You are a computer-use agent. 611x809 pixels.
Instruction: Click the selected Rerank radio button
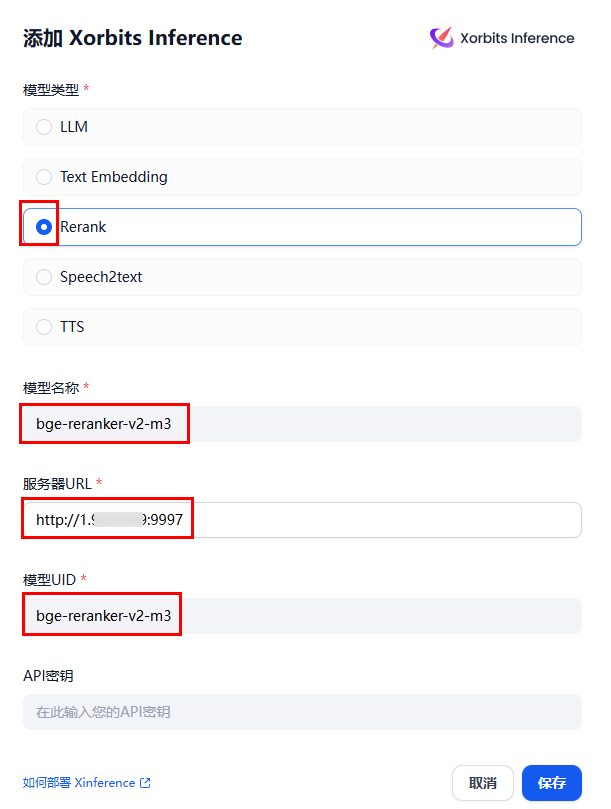(x=44, y=227)
